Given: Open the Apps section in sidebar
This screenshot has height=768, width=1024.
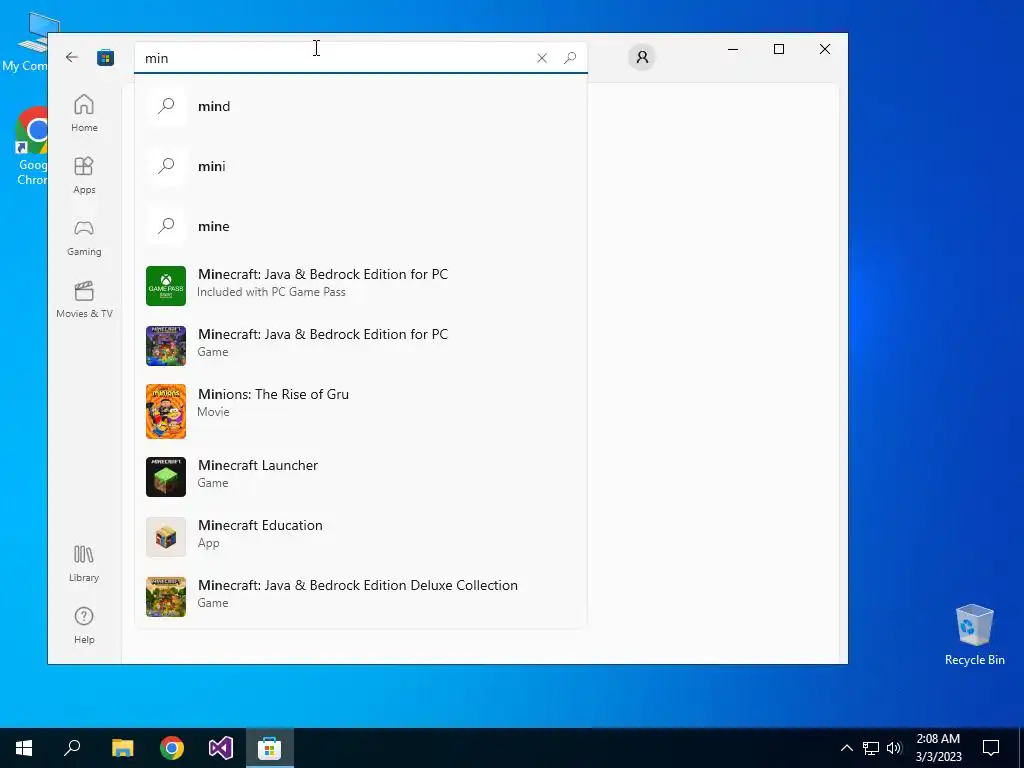Looking at the screenshot, I should pos(84,175).
